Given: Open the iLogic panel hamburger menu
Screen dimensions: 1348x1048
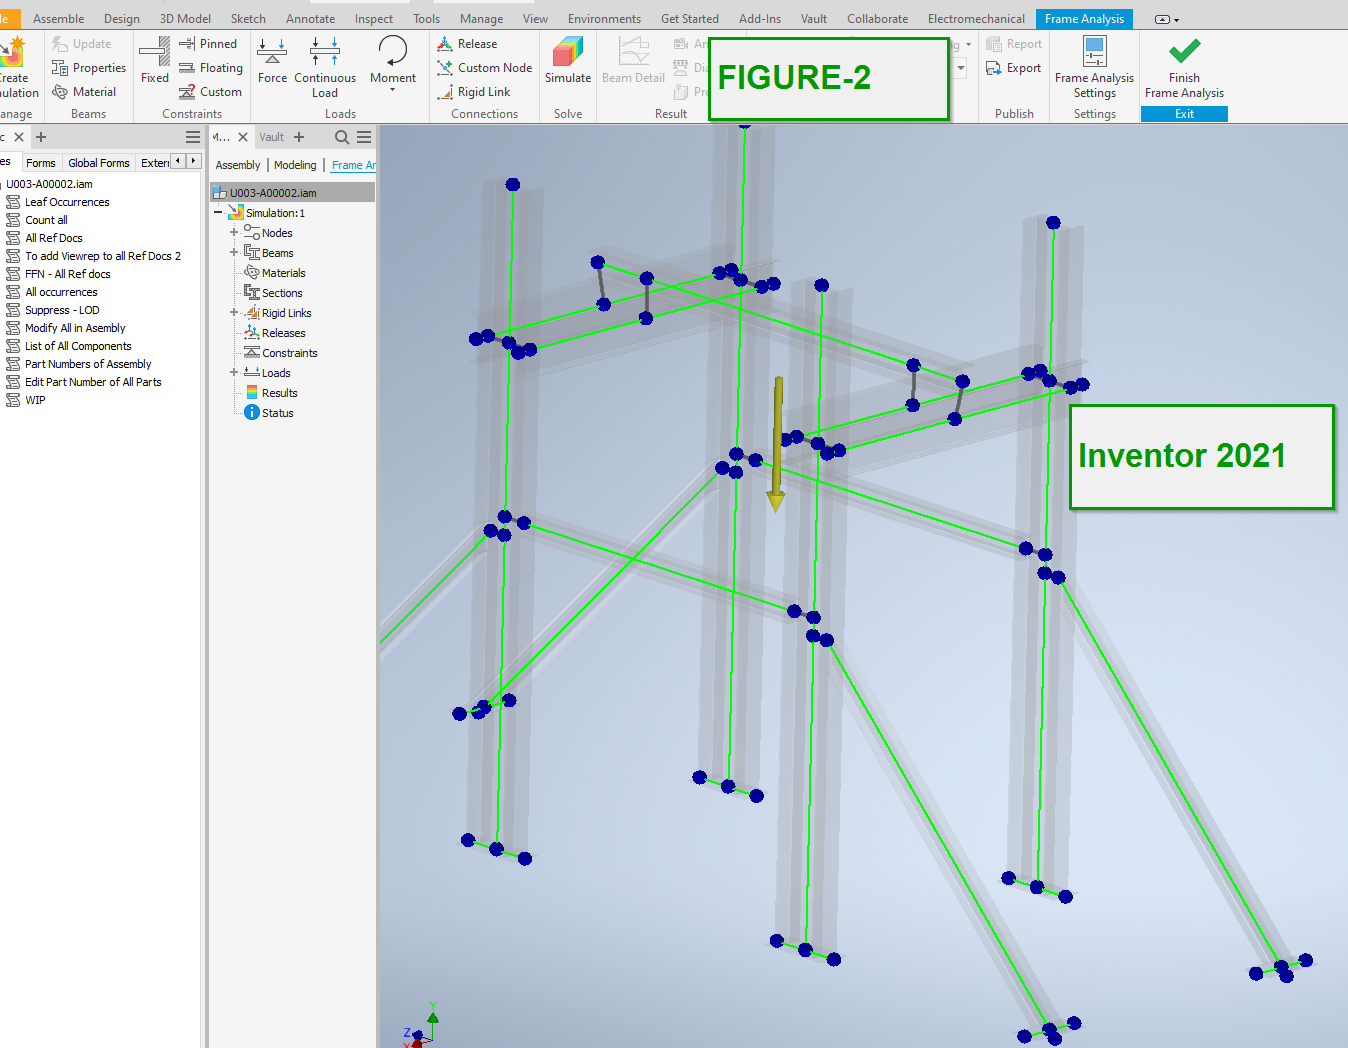Looking at the screenshot, I should pyautogui.click(x=193, y=137).
